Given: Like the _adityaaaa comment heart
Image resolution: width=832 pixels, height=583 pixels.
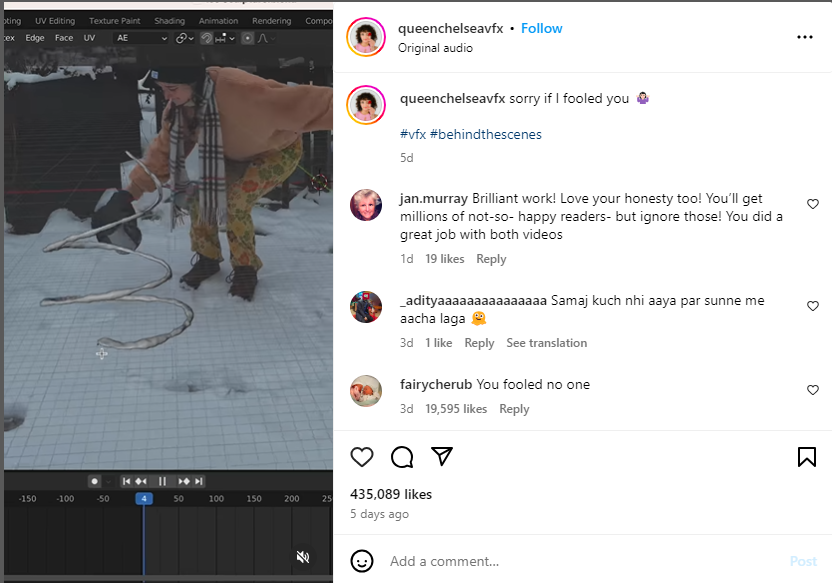Looking at the screenshot, I should tap(812, 306).
